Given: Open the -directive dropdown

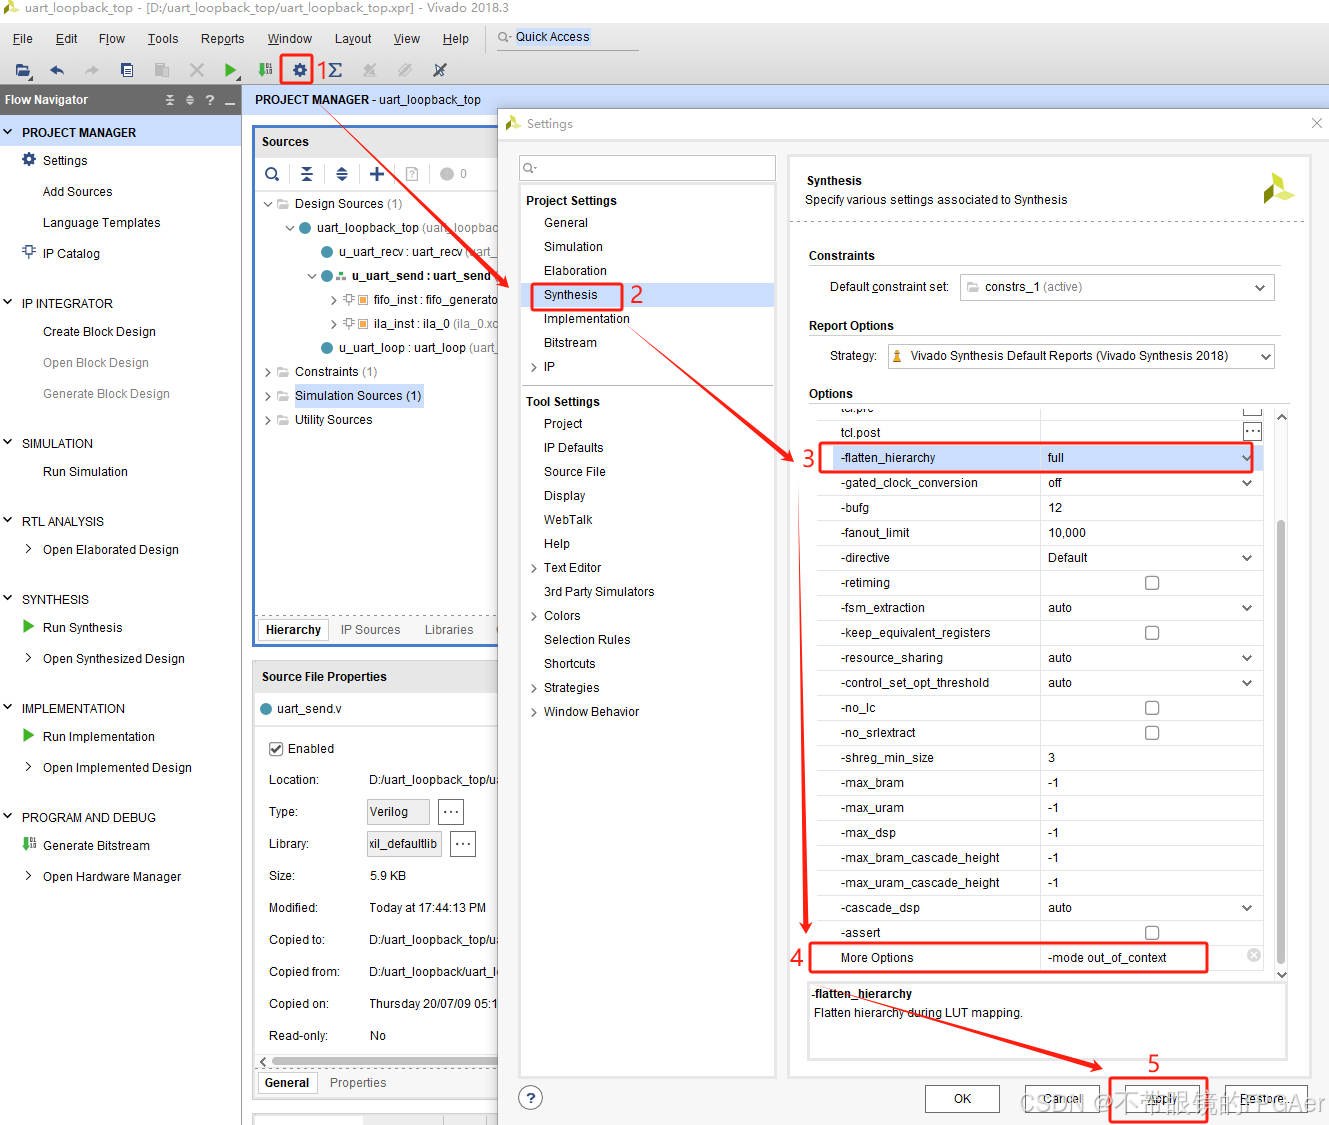Looking at the screenshot, I should [x=1247, y=558].
